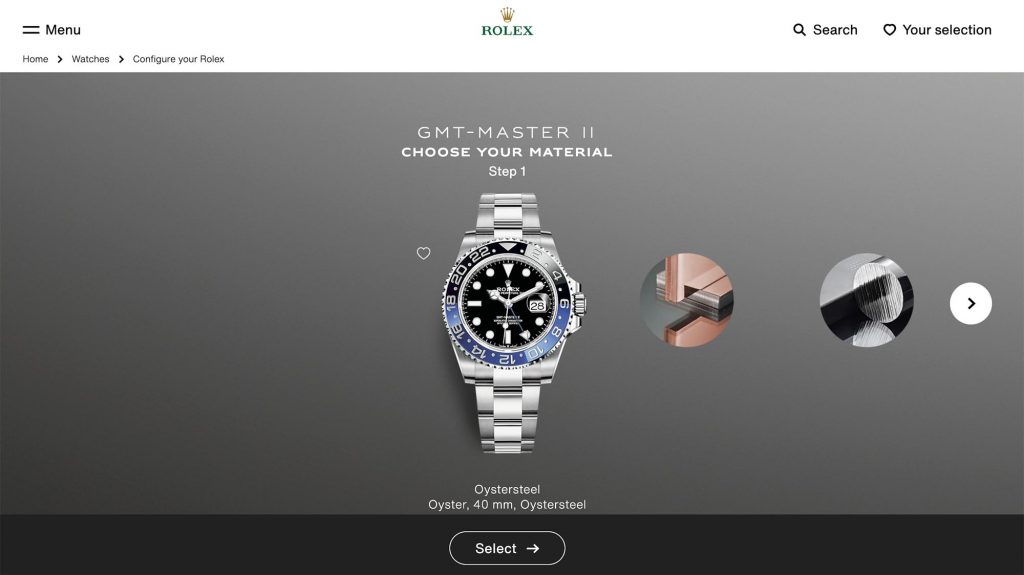Go to the Home breadcrumb link
Image resolution: width=1024 pixels, height=575 pixels.
pos(35,59)
